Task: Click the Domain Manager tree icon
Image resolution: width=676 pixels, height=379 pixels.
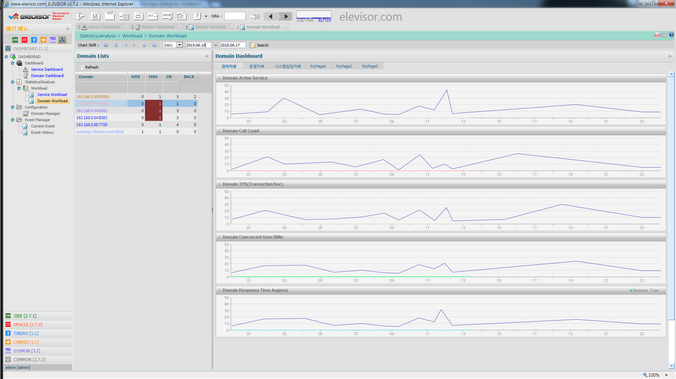Action: [25, 113]
